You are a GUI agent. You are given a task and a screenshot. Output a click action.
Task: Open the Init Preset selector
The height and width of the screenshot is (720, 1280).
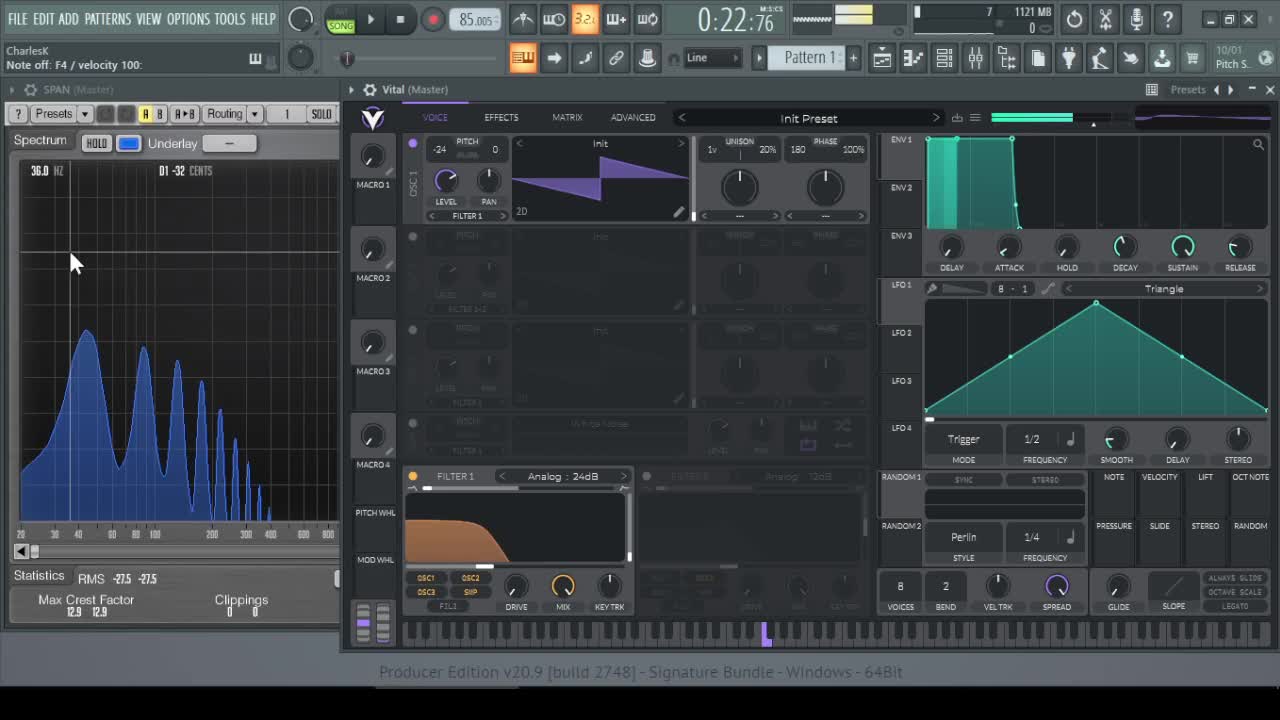pos(809,118)
